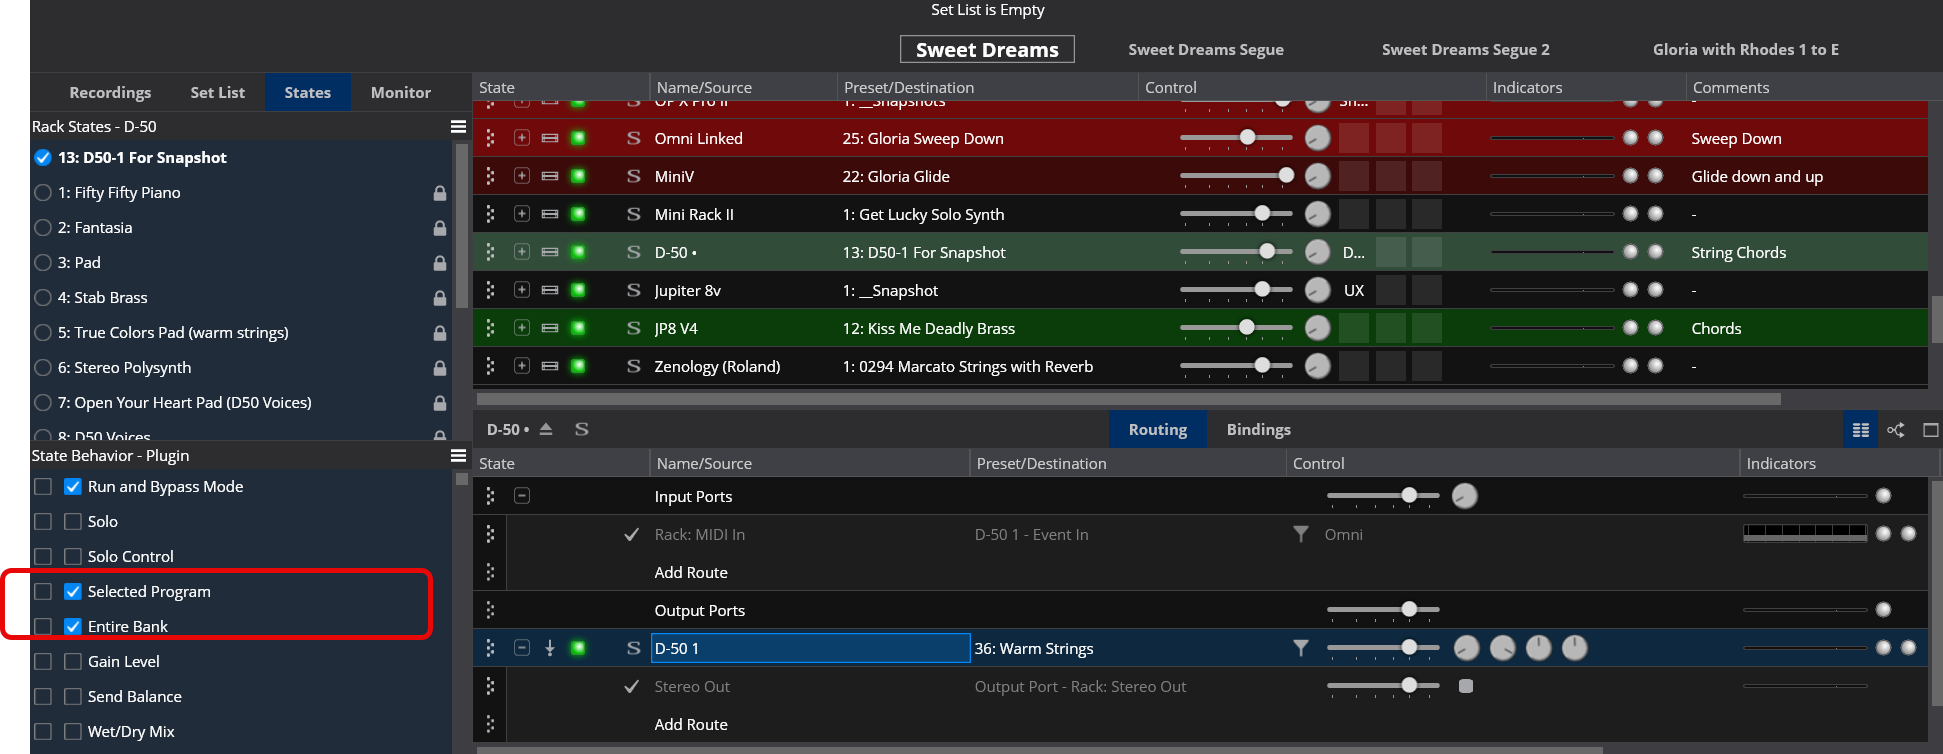1943x754 pixels.
Task: Click the rack icon in the Zenology (Roland) row
Action: point(550,366)
